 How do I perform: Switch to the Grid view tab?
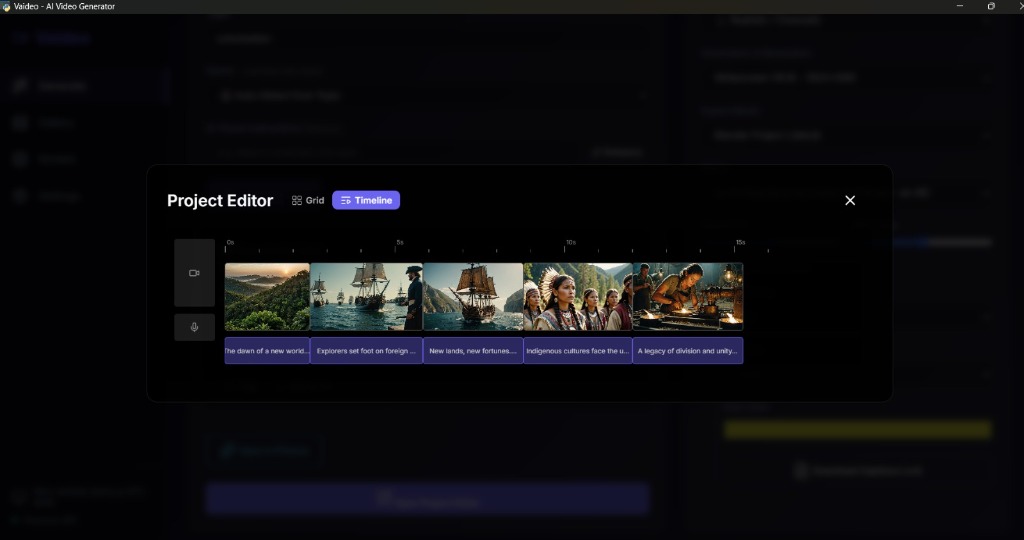click(x=308, y=200)
